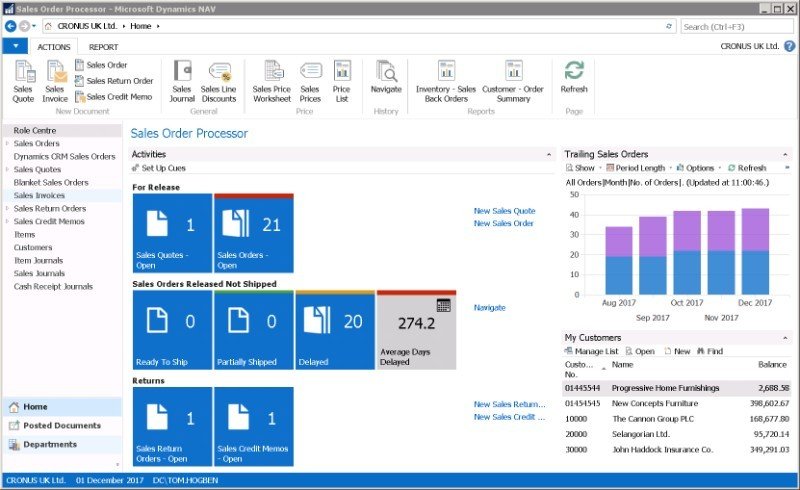This screenshot has height=490, width=800.
Task: Create a Sales Credit Memo from ribbon
Action: pyautogui.click(x=113, y=96)
